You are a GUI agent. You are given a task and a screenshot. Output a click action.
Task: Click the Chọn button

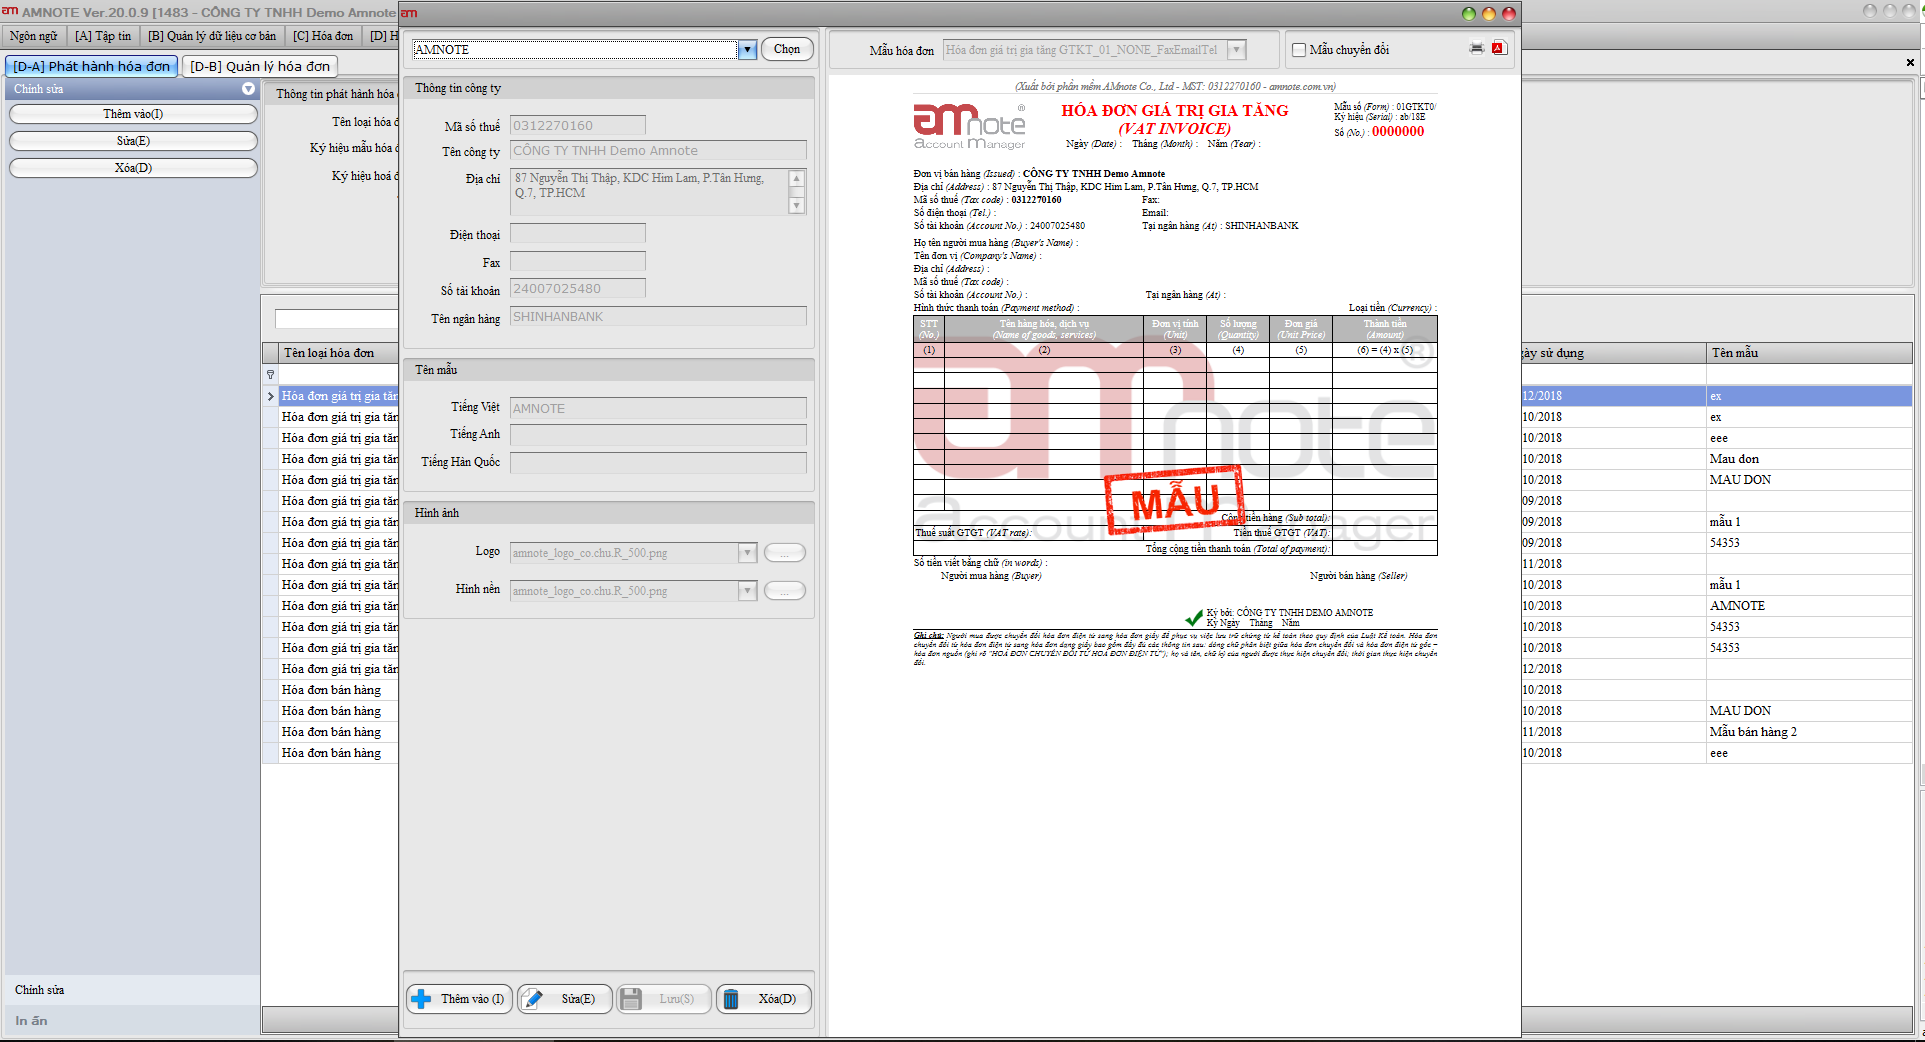pos(787,49)
